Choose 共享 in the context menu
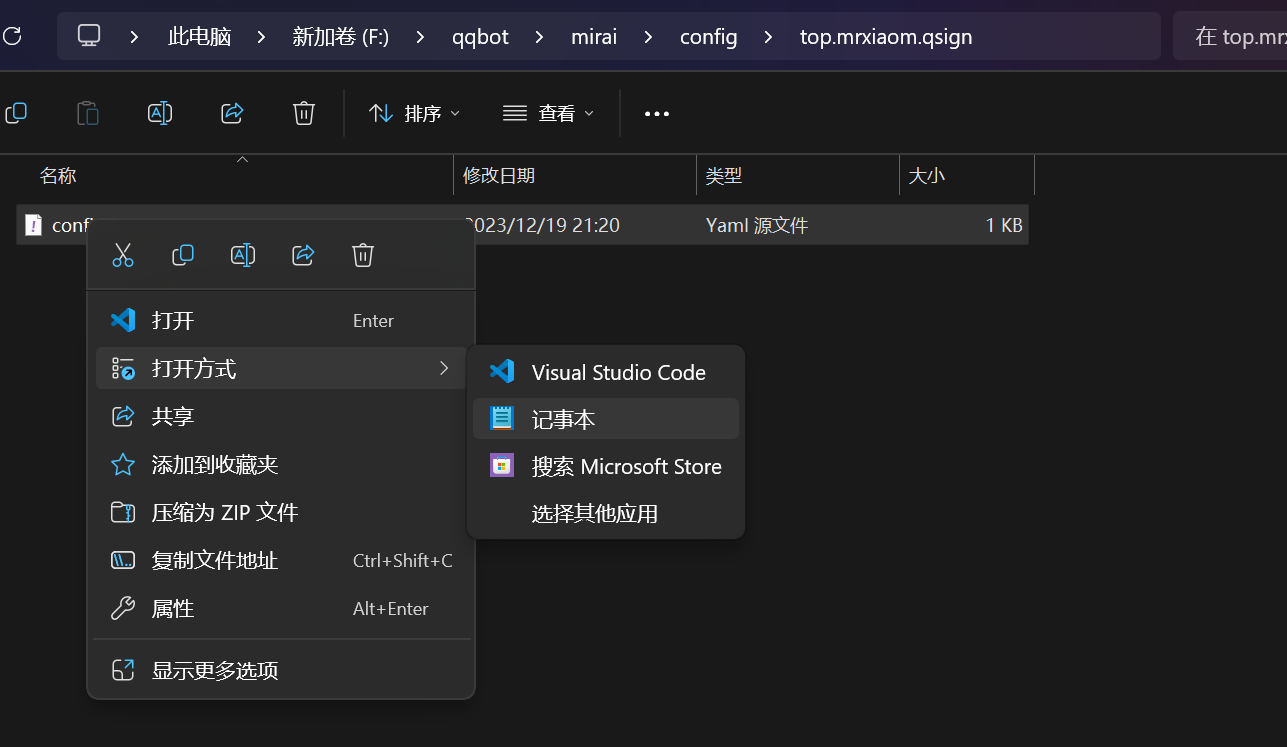The height and width of the screenshot is (747, 1287). (x=281, y=416)
